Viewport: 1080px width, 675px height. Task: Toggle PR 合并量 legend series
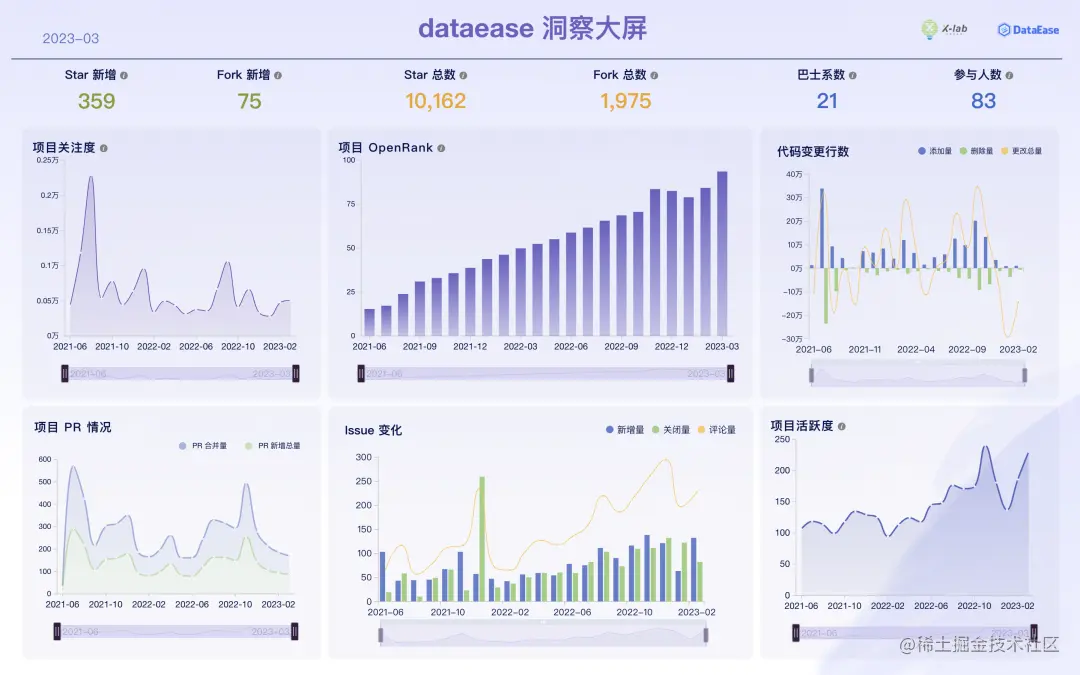click(x=202, y=446)
